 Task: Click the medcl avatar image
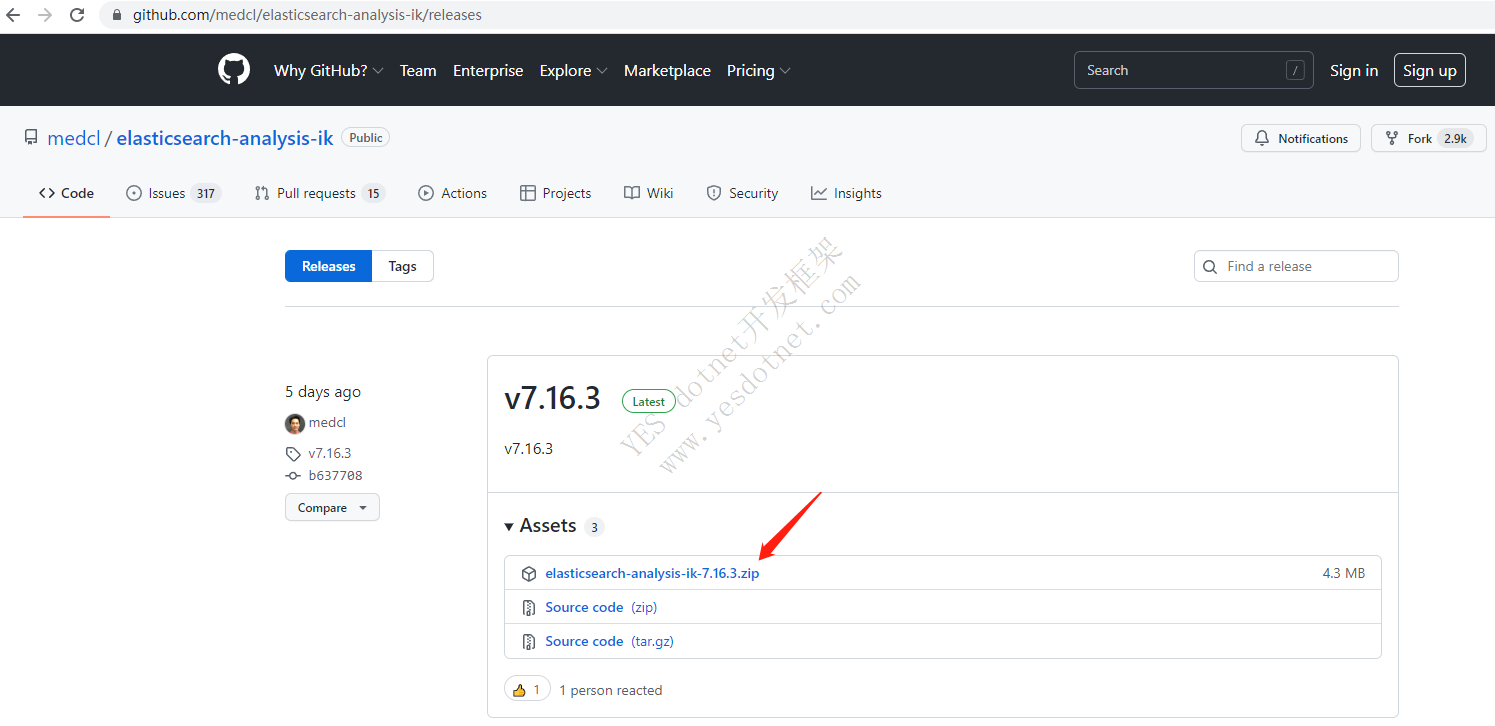(x=295, y=423)
